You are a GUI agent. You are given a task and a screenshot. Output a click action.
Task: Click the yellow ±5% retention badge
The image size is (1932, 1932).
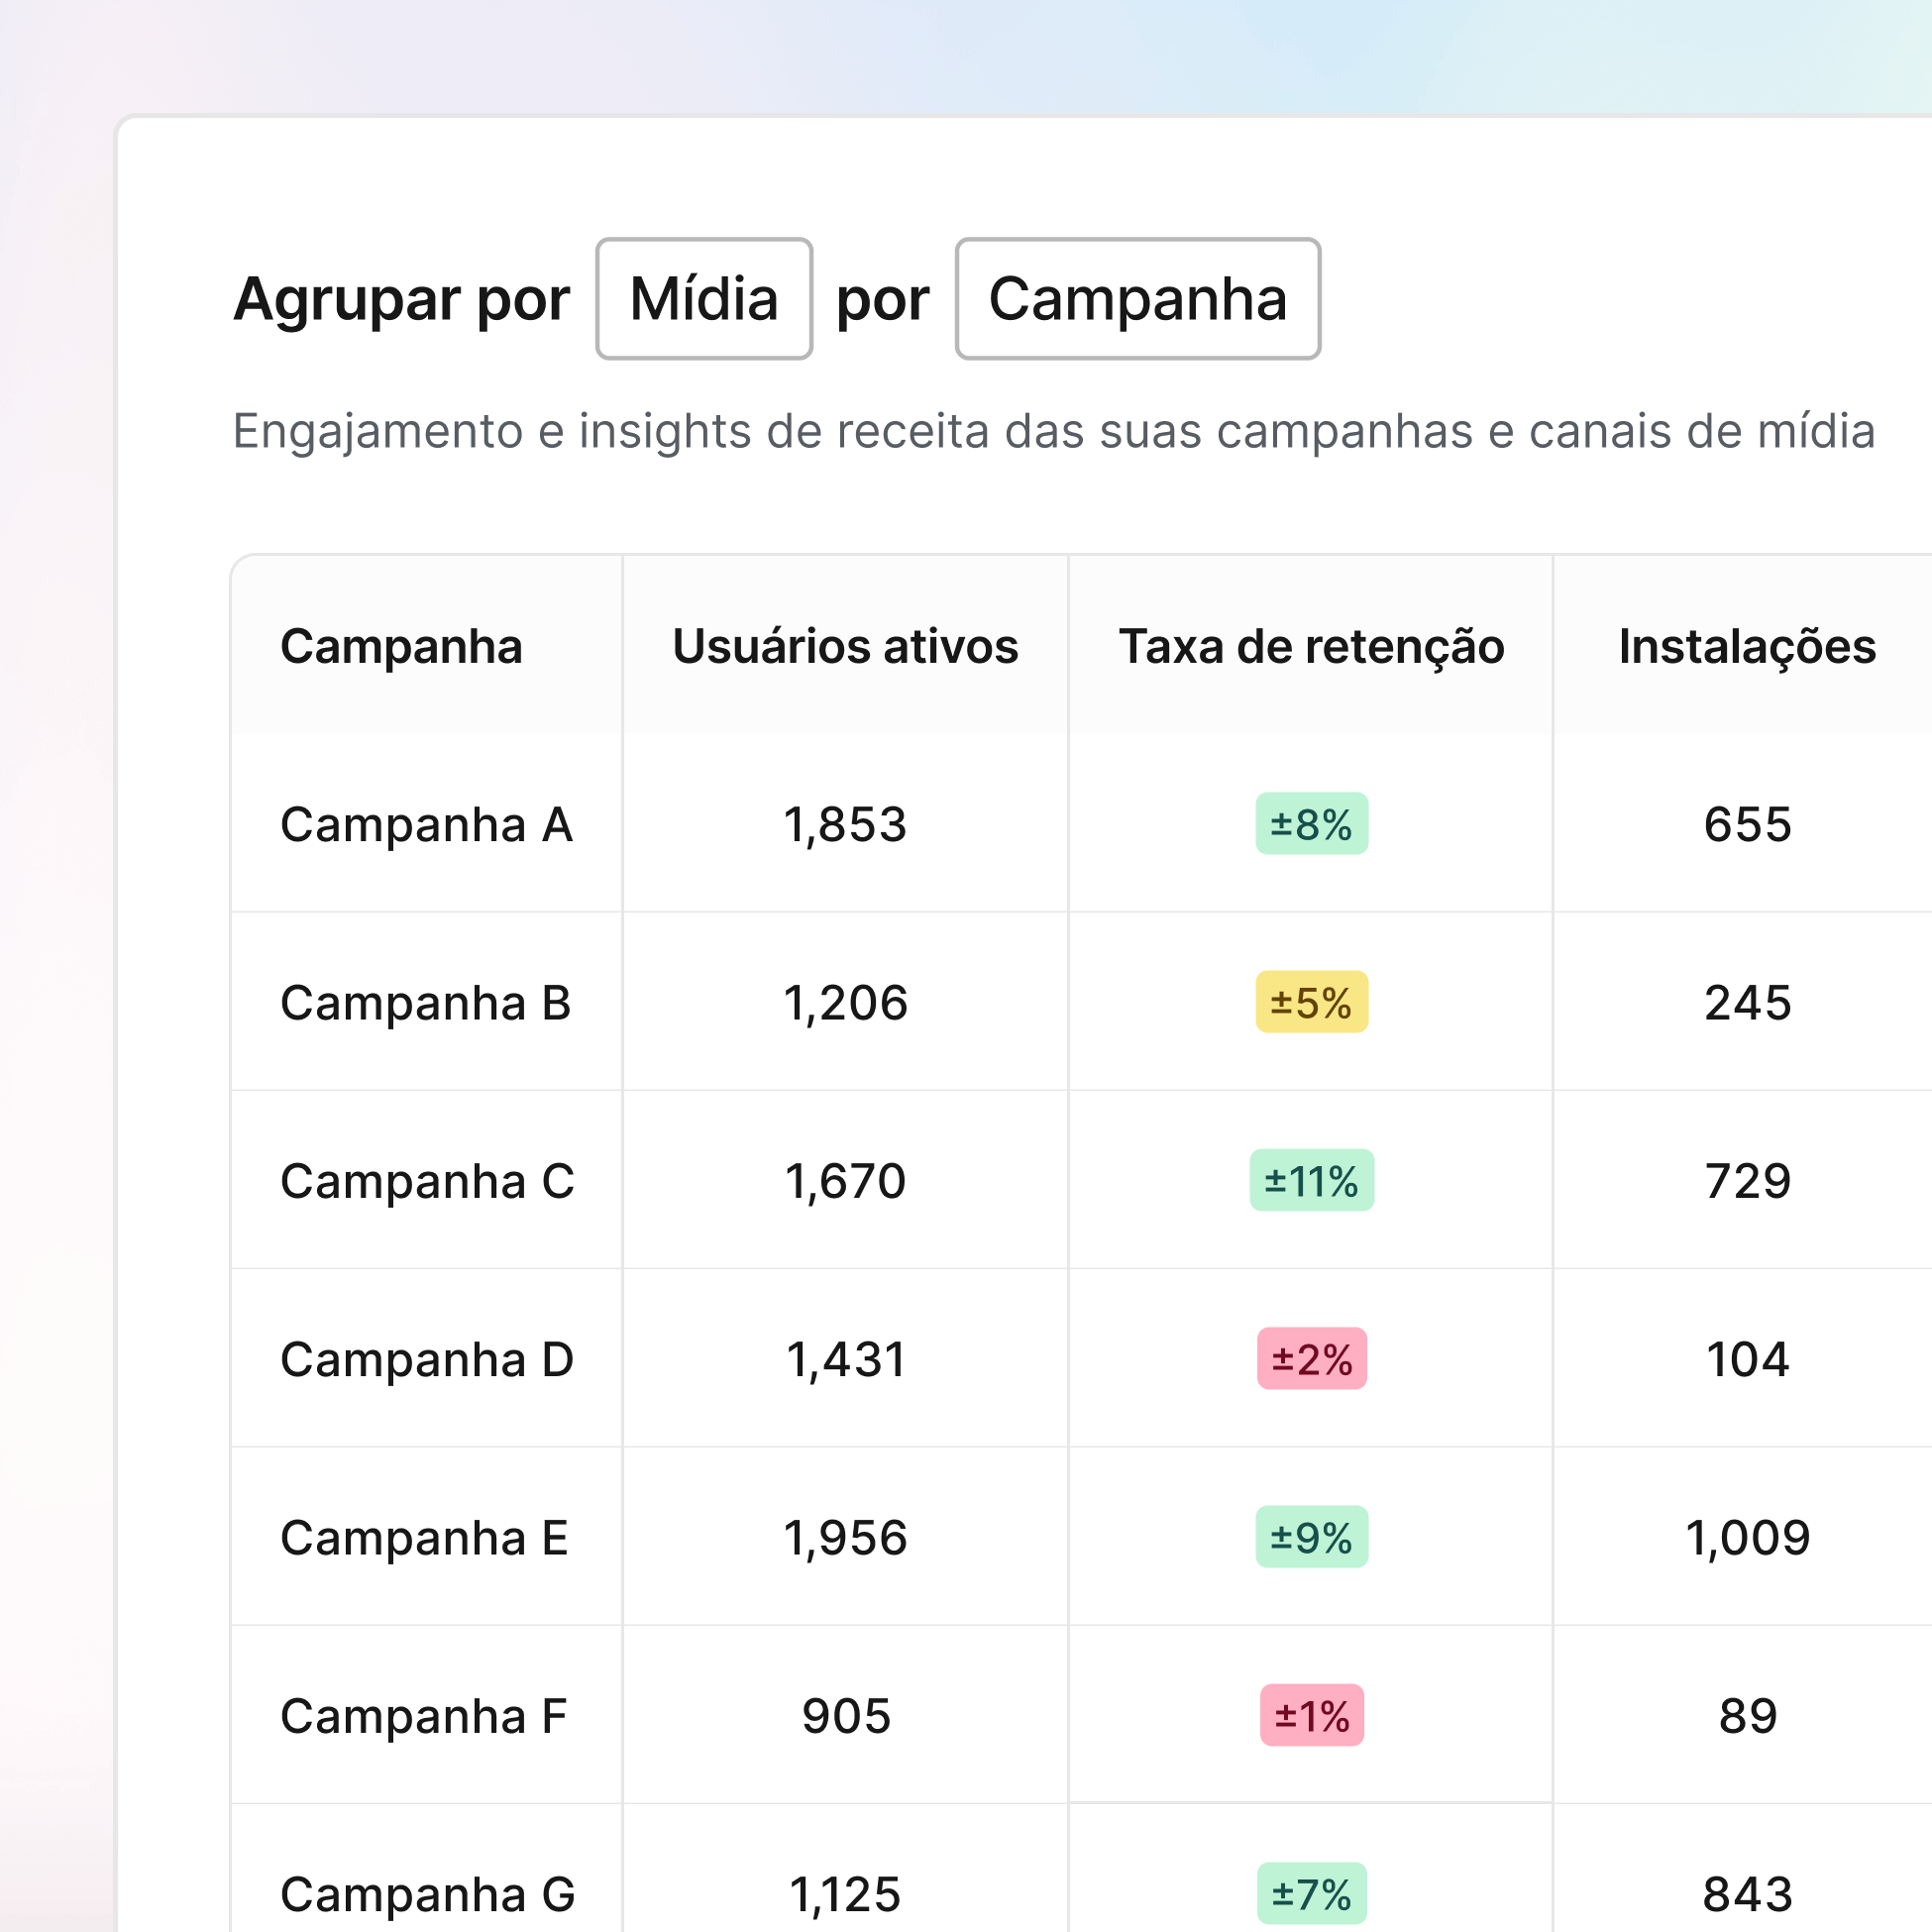pyautogui.click(x=1311, y=1003)
